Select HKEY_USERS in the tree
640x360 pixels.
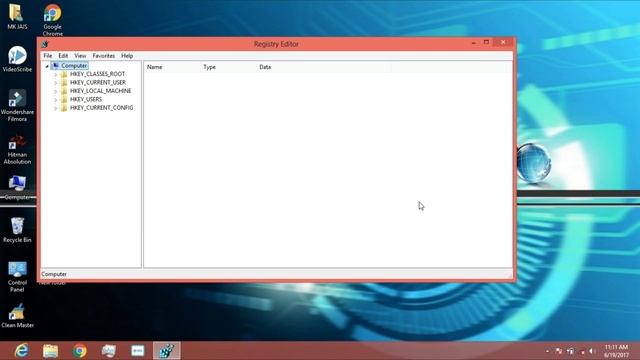(x=86, y=99)
